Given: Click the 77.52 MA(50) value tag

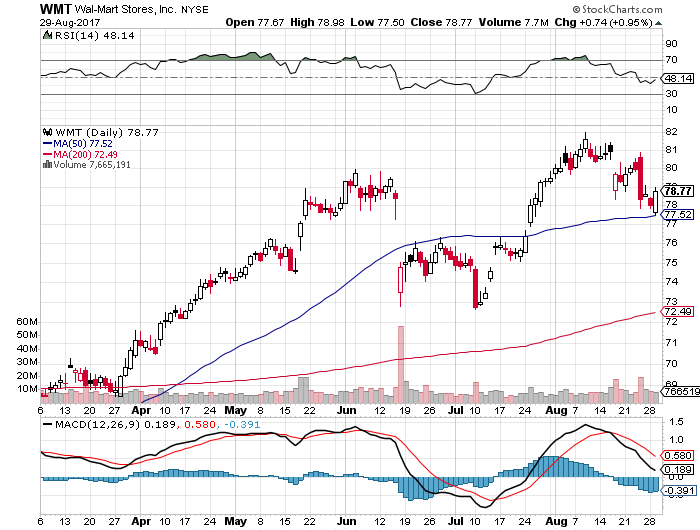Looking at the screenshot, I should (679, 214).
